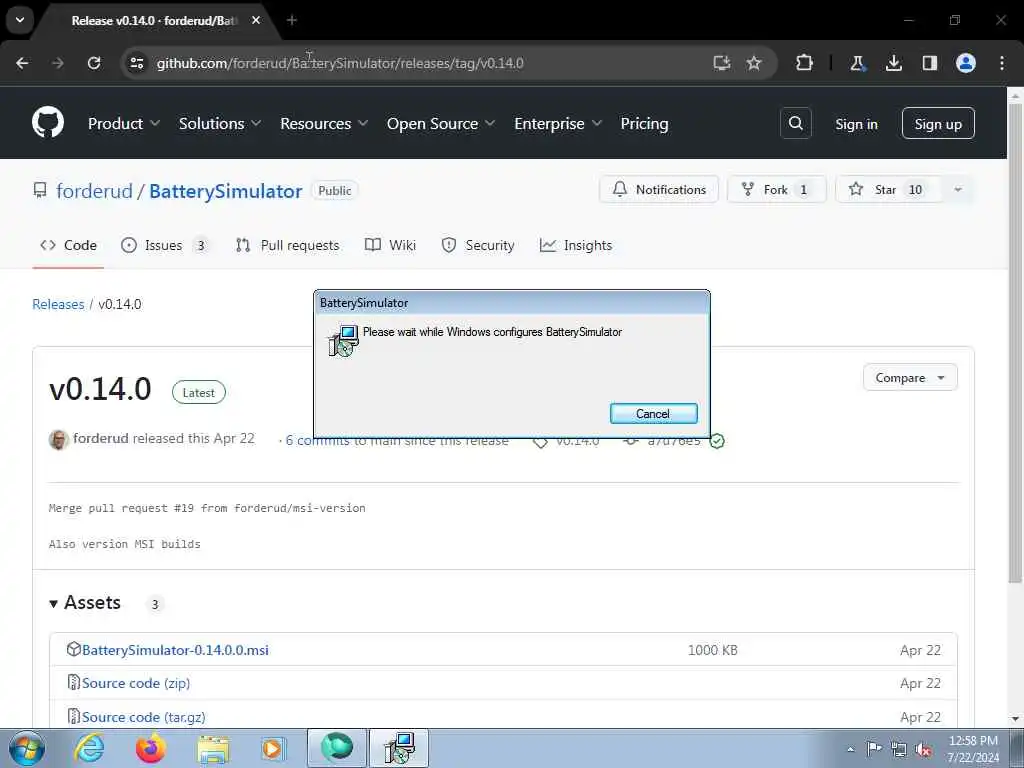The image size is (1024, 768).
Task: Open Chrome three-dot menu
Action: pos(1002,63)
